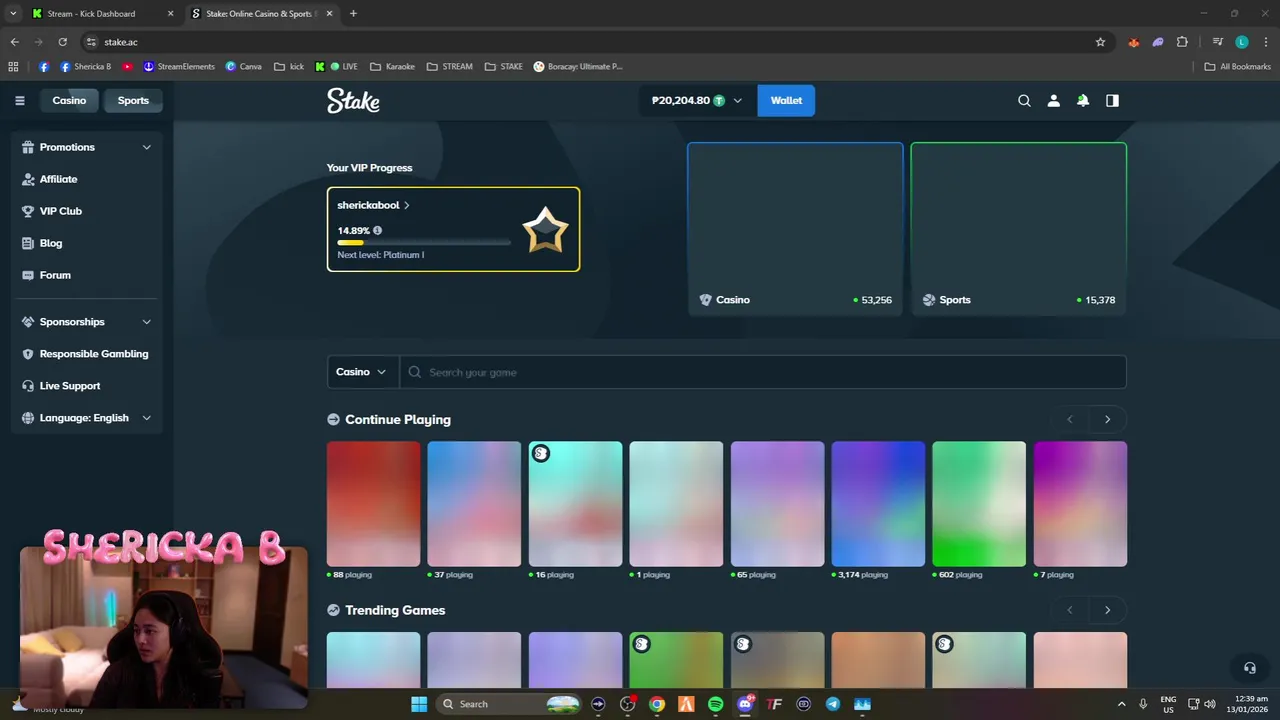Open the game thumbnail with 88 playing
The image size is (1280, 720).
(x=373, y=504)
